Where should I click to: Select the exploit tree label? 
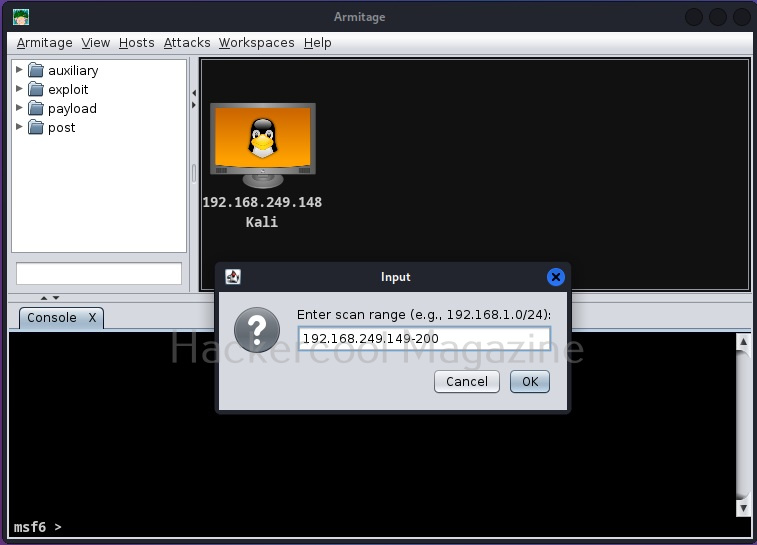pyautogui.click(x=68, y=90)
